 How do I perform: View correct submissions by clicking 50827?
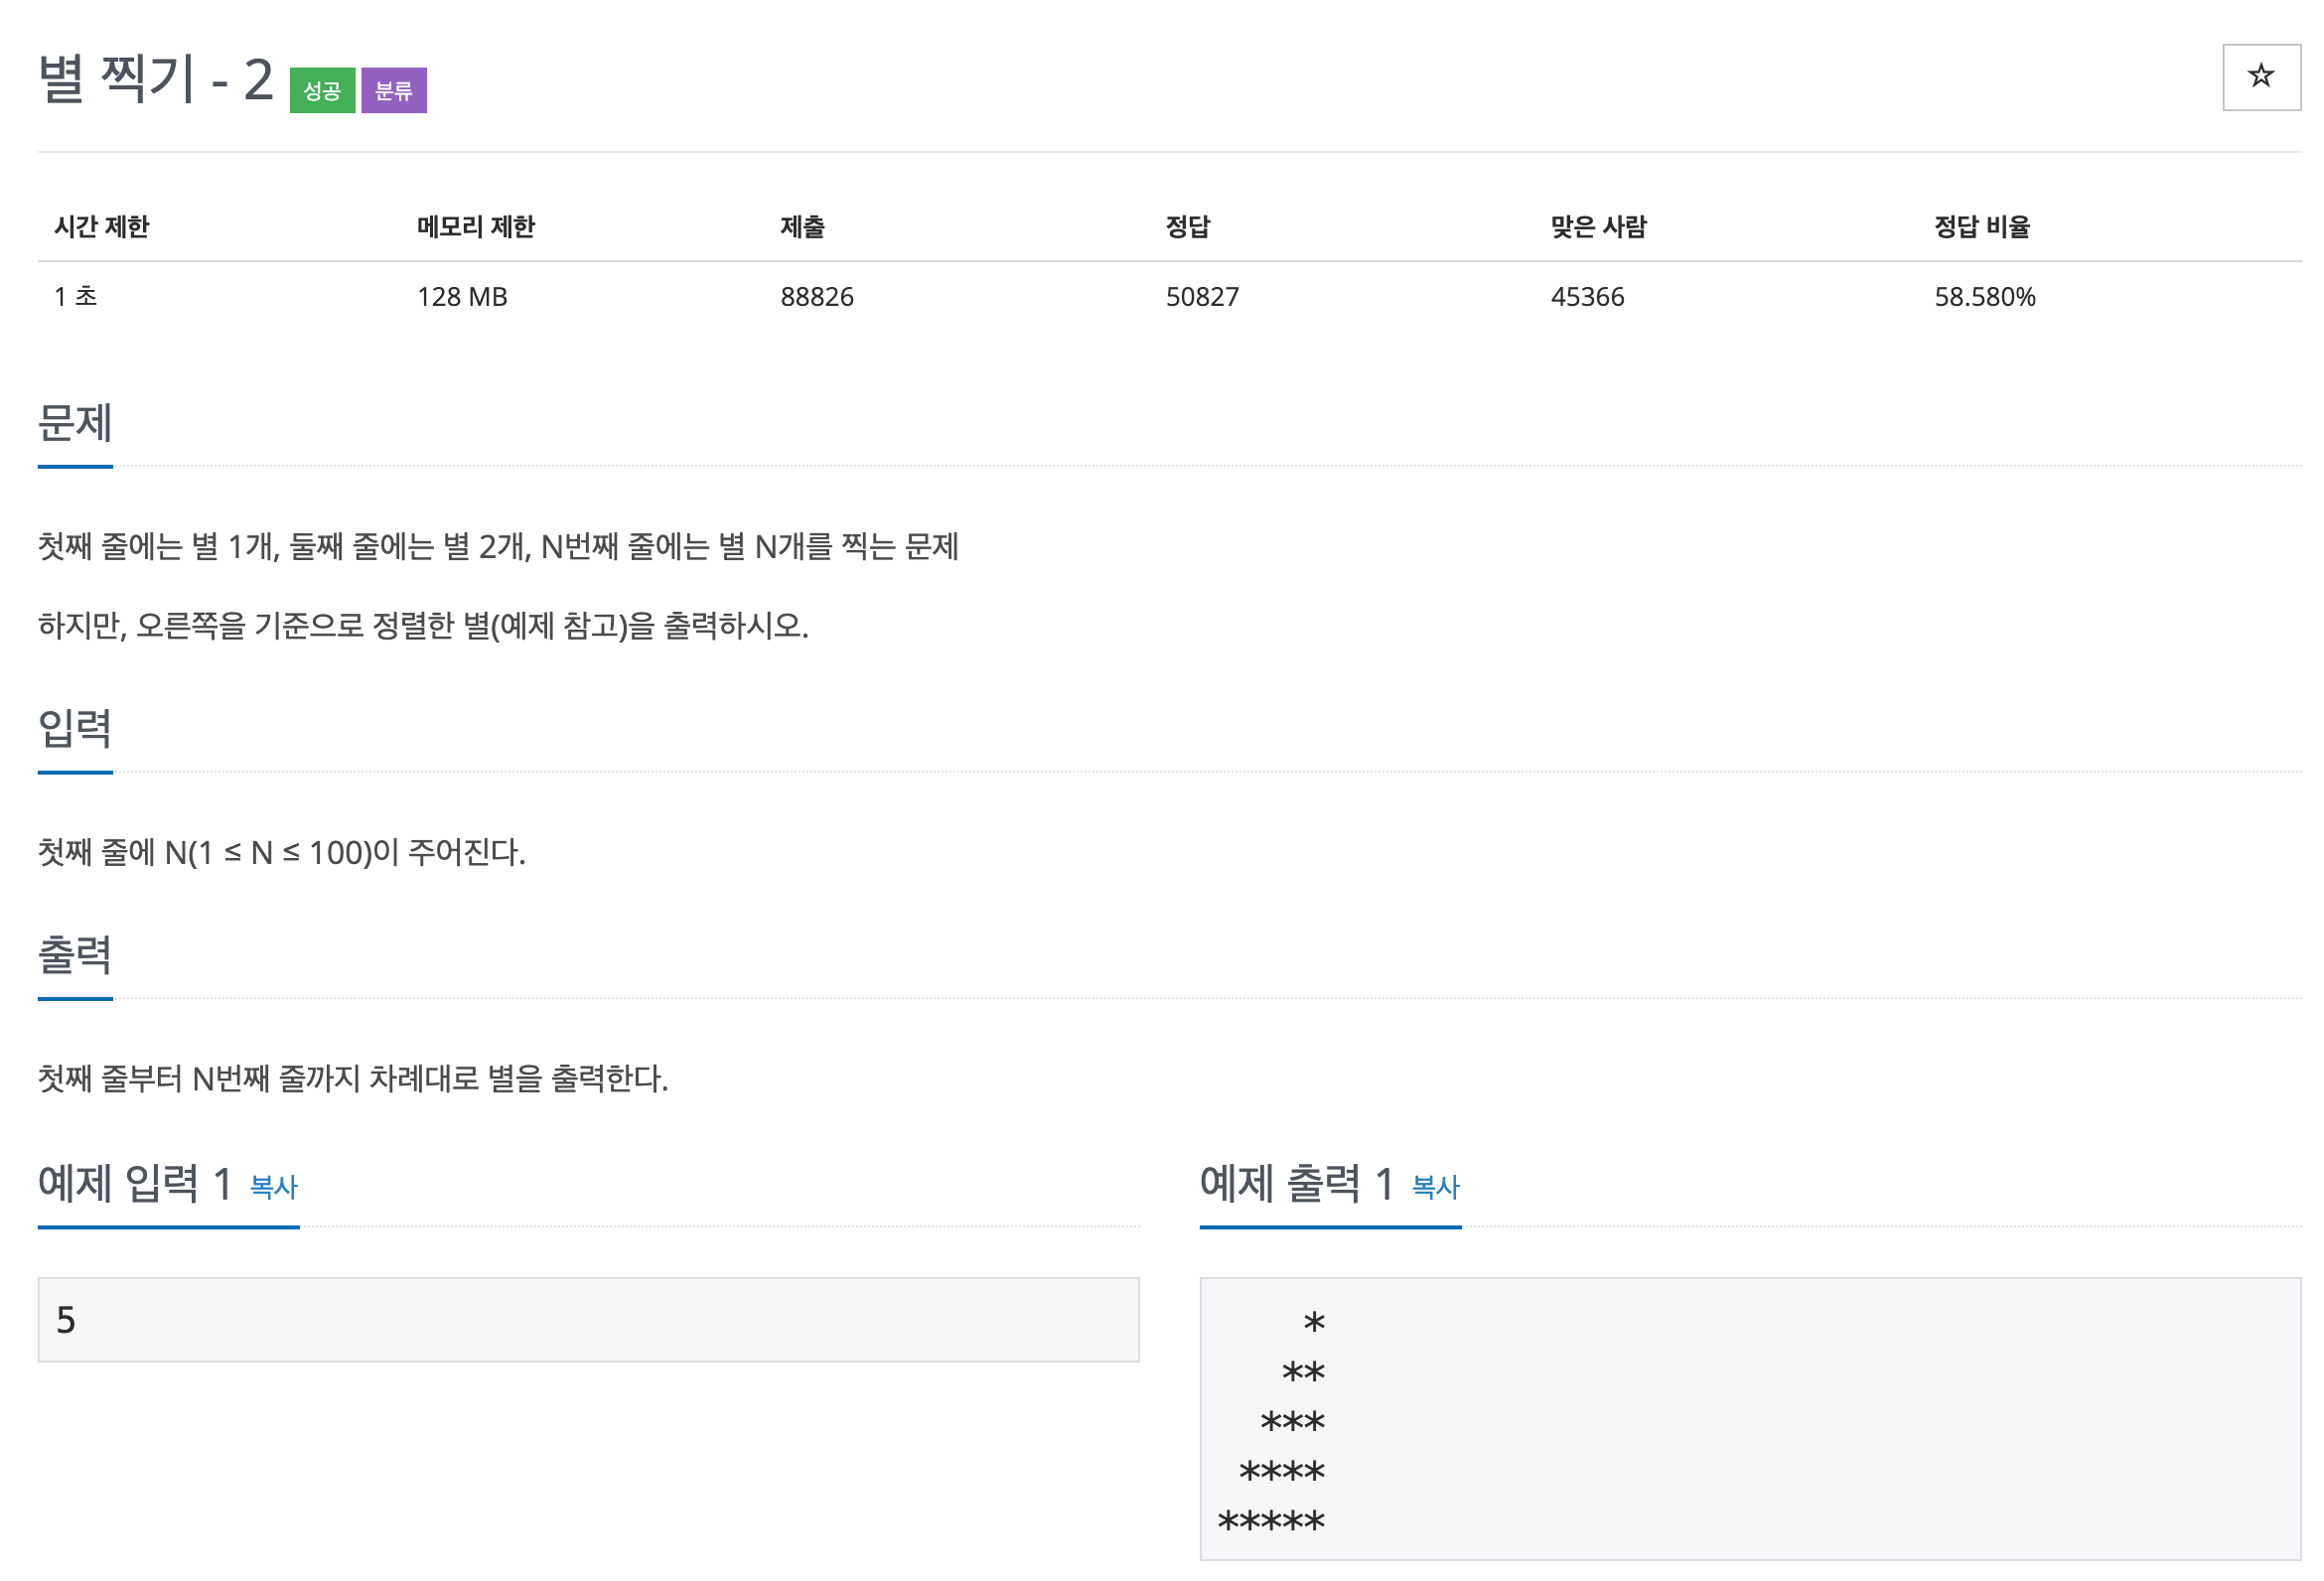[1201, 296]
